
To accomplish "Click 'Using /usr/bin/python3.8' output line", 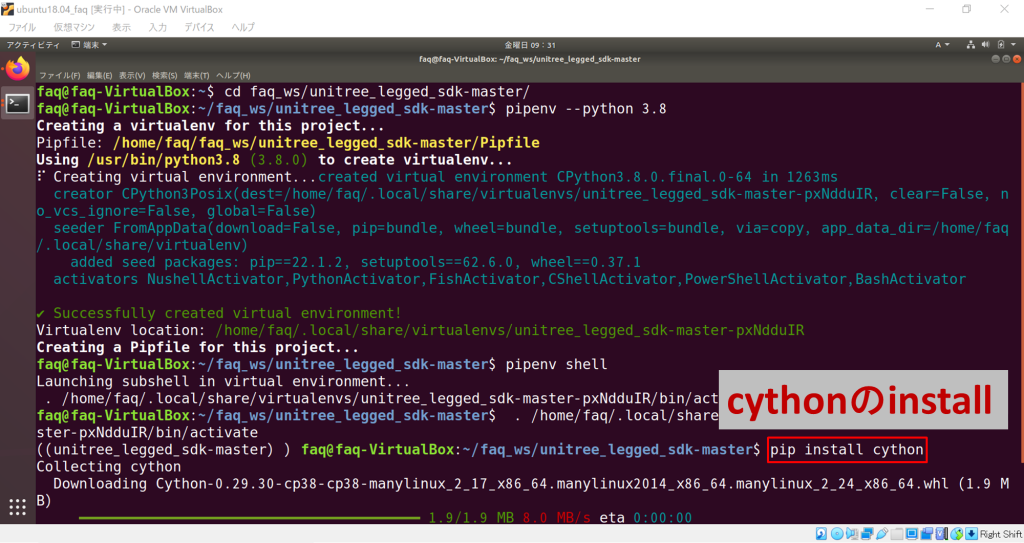I will coord(274,159).
